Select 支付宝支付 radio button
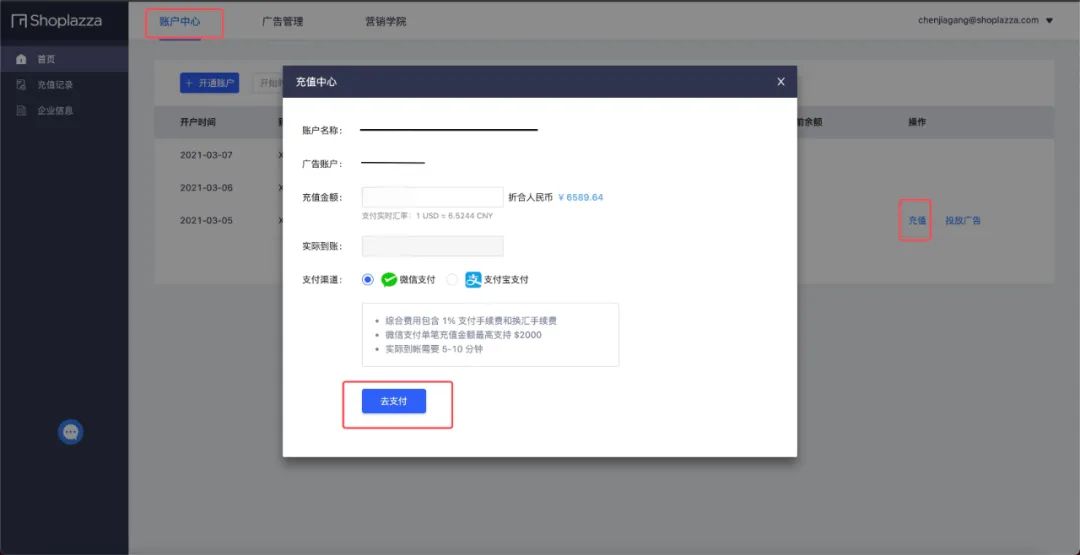 tap(452, 280)
